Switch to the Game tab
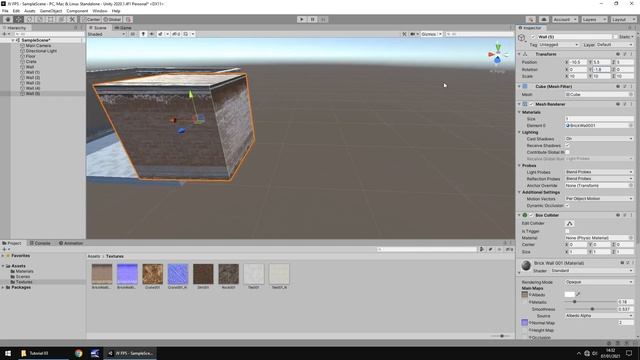The height and width of the screenshot is (360, 640). coord(123,28)
